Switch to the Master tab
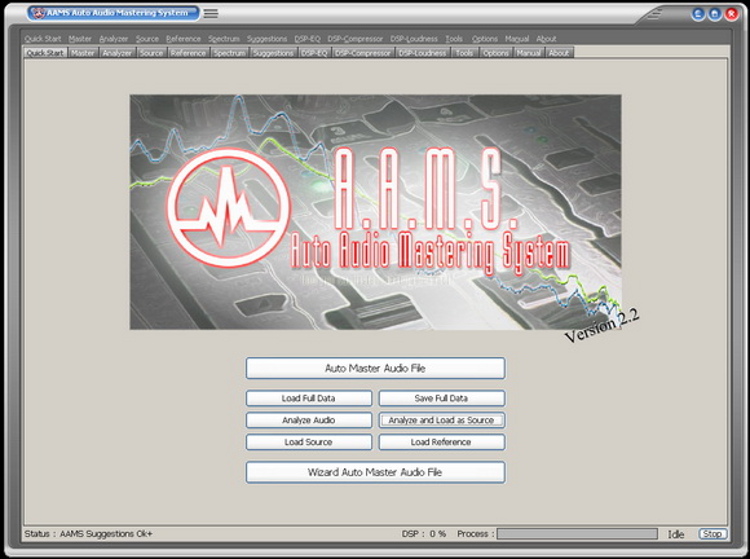This screenshot has width=750, height=559. pyautogui.click(x=83, y=53)
